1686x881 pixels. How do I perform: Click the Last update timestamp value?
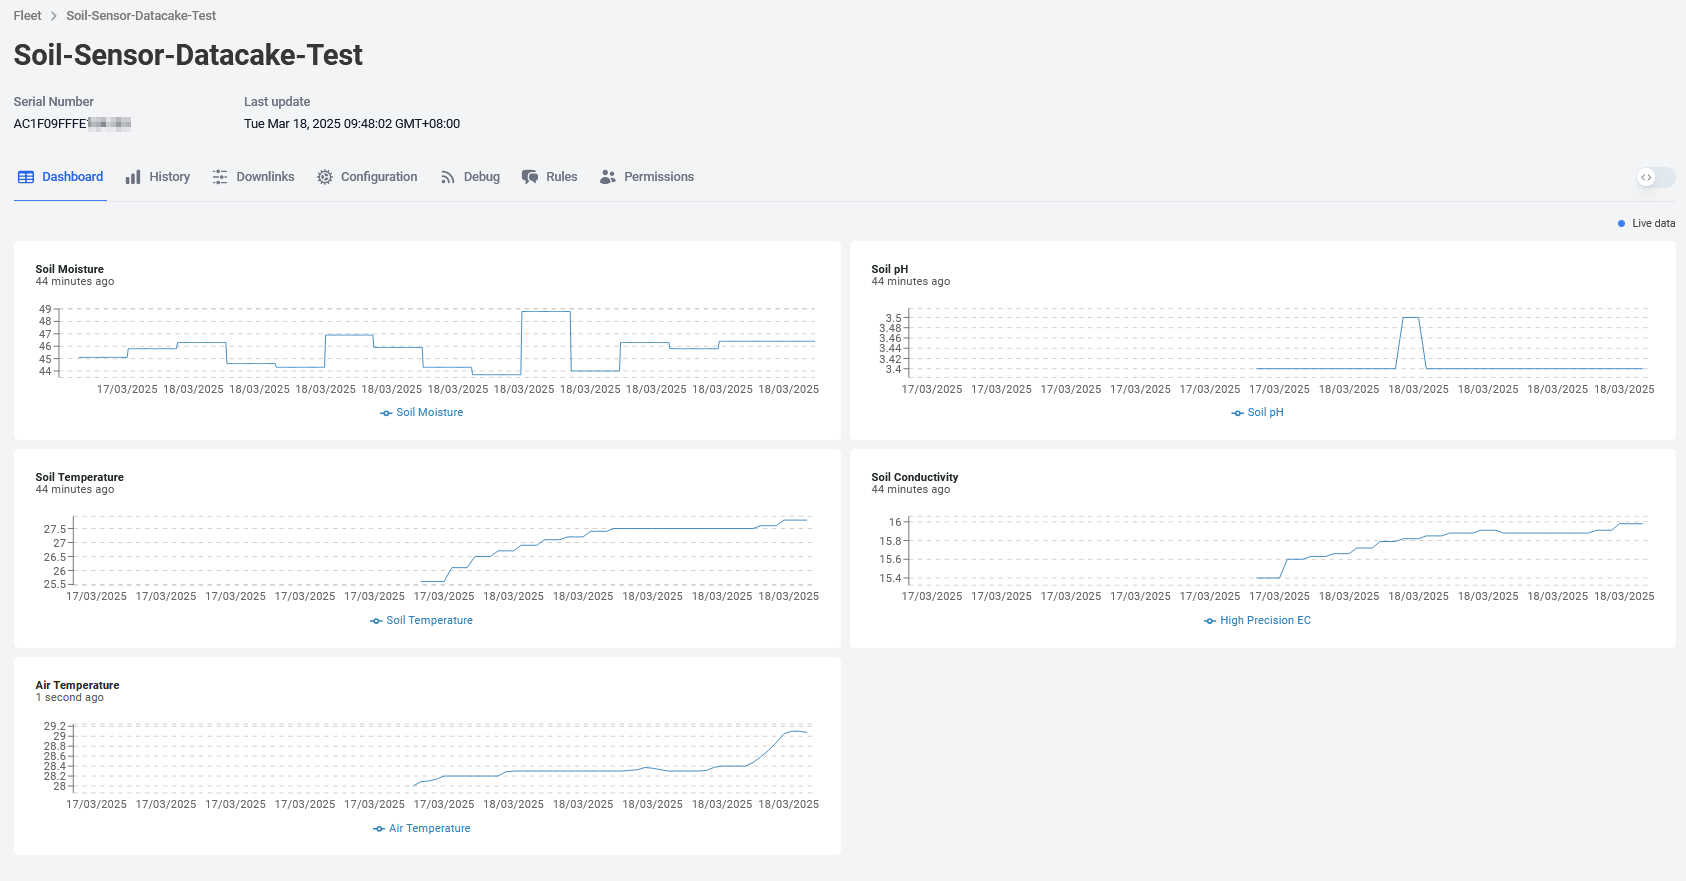pyautogui.click(x=352, y=124)
